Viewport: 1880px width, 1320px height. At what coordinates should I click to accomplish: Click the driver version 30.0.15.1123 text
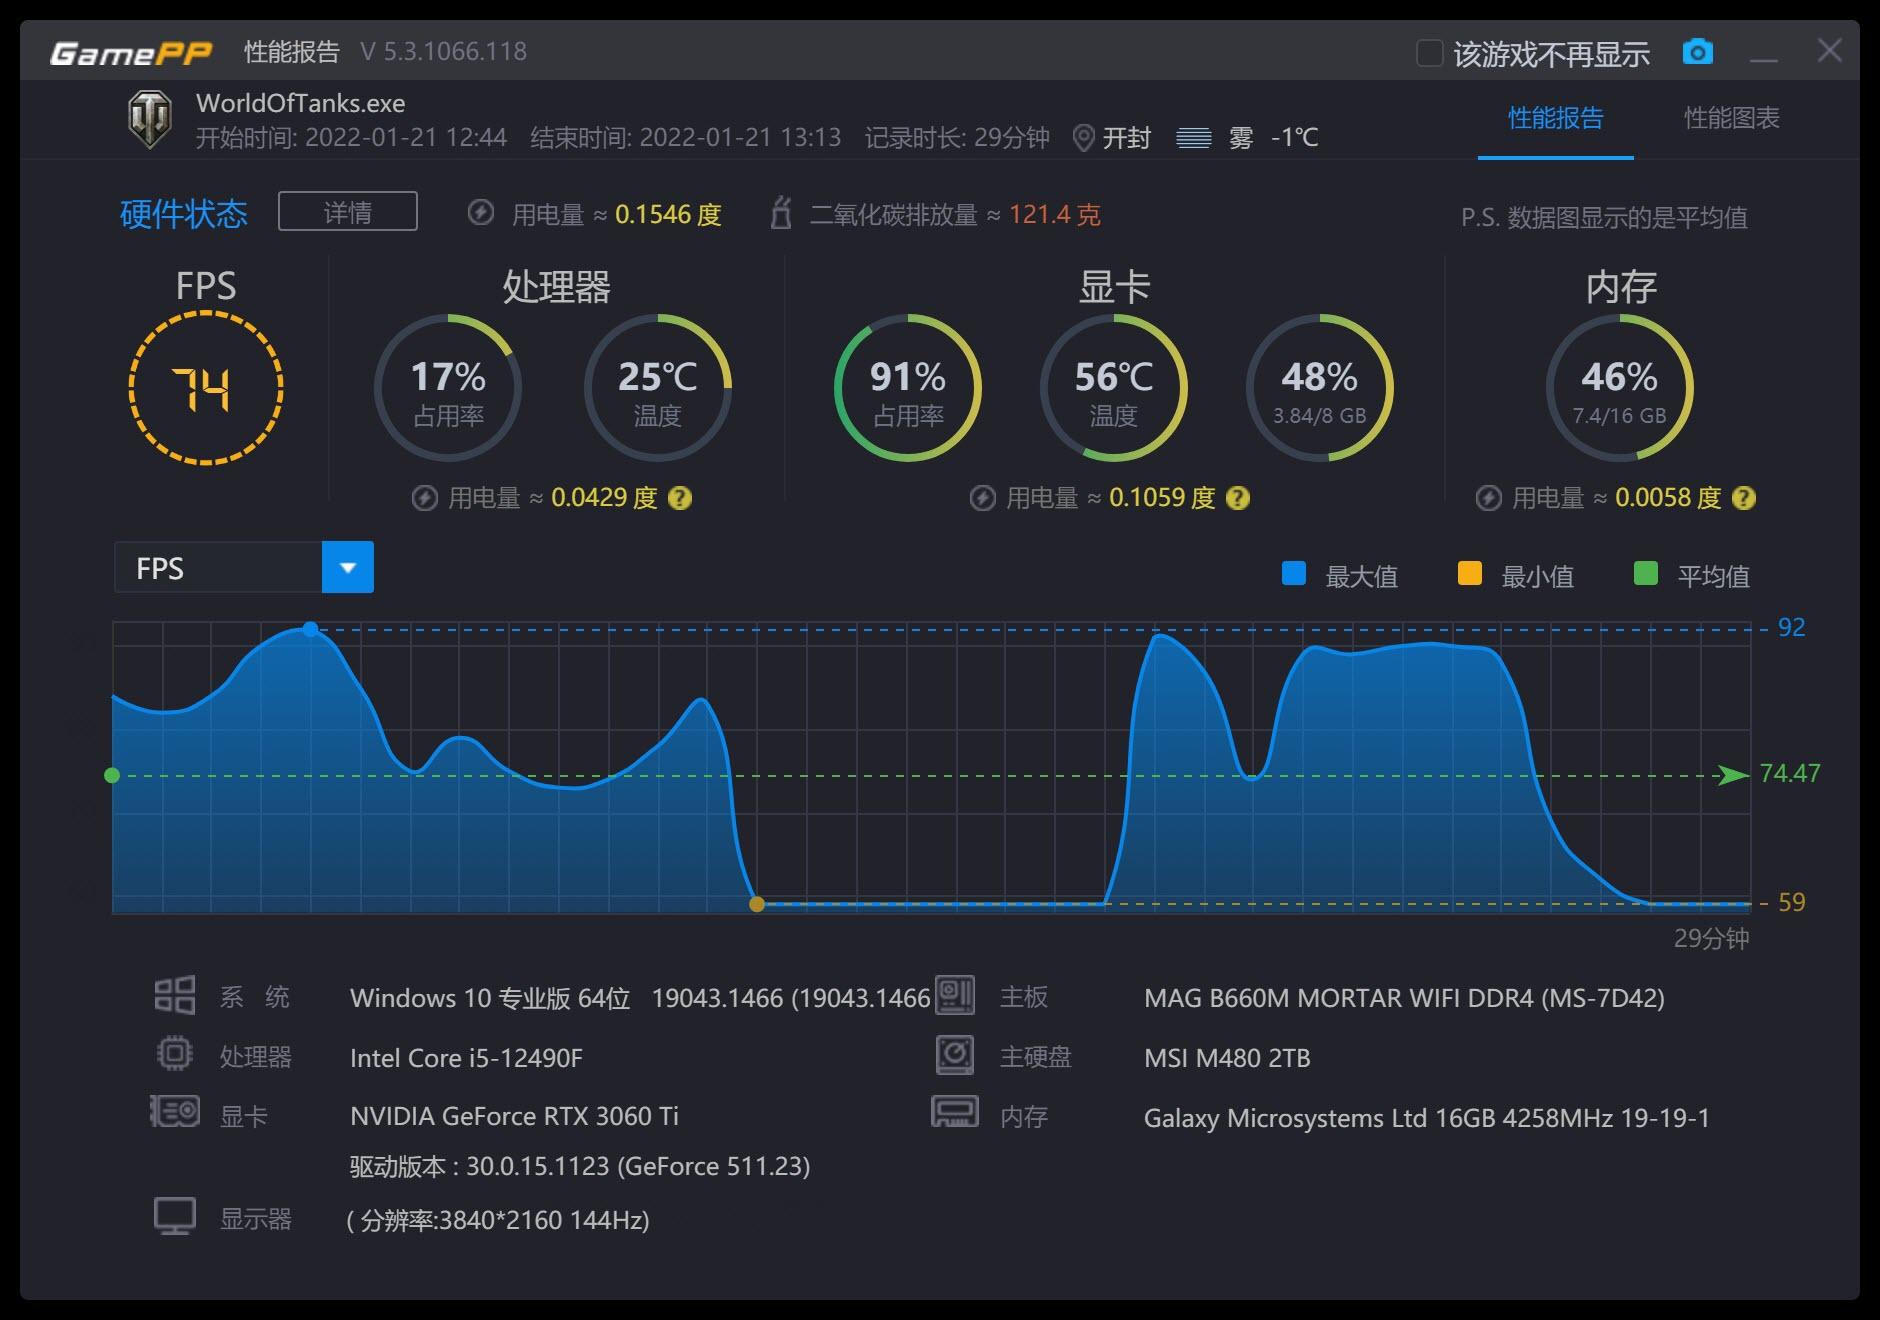(580, 1166)
